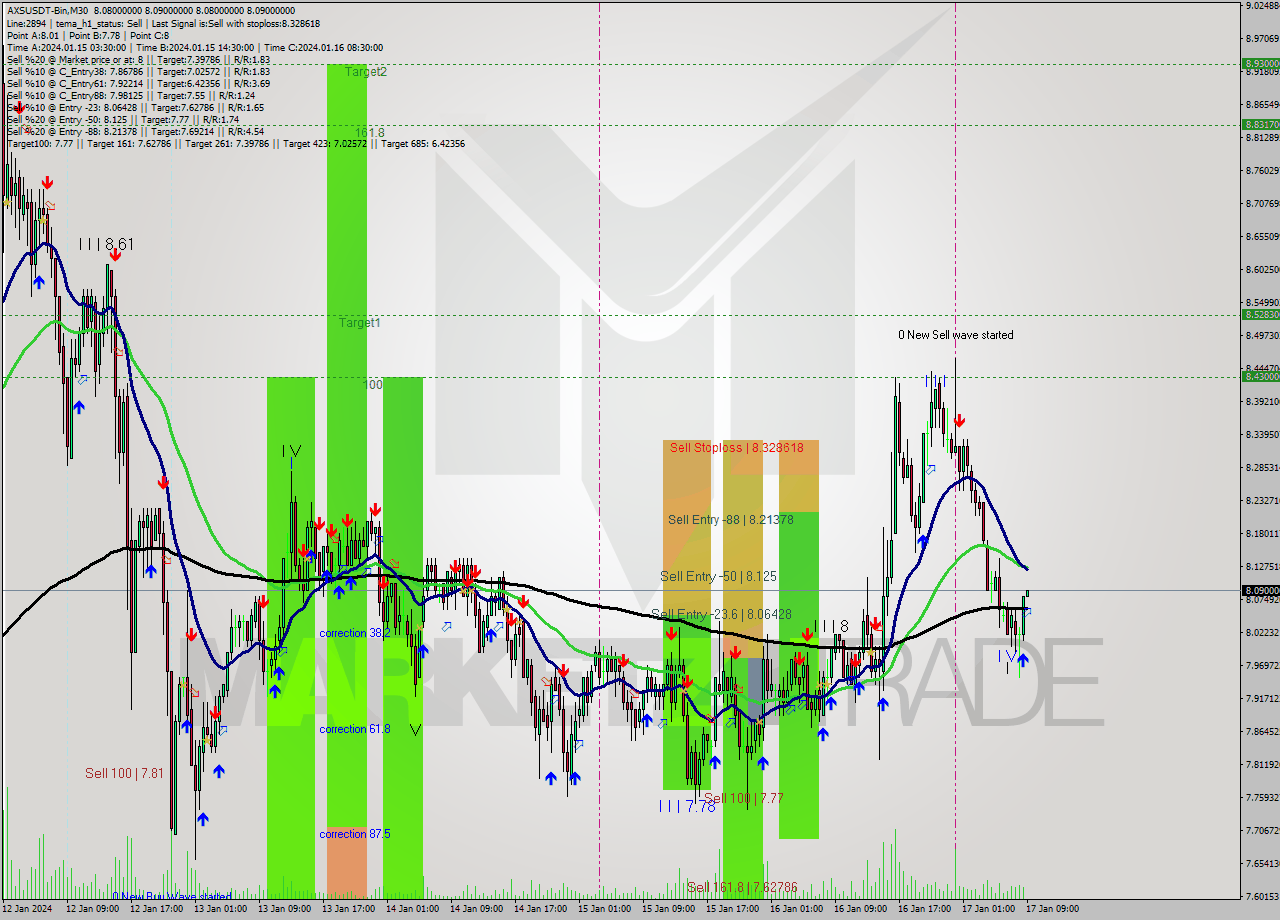Click the '13 Jan 01:00' time axis label

tap(221, 909)
